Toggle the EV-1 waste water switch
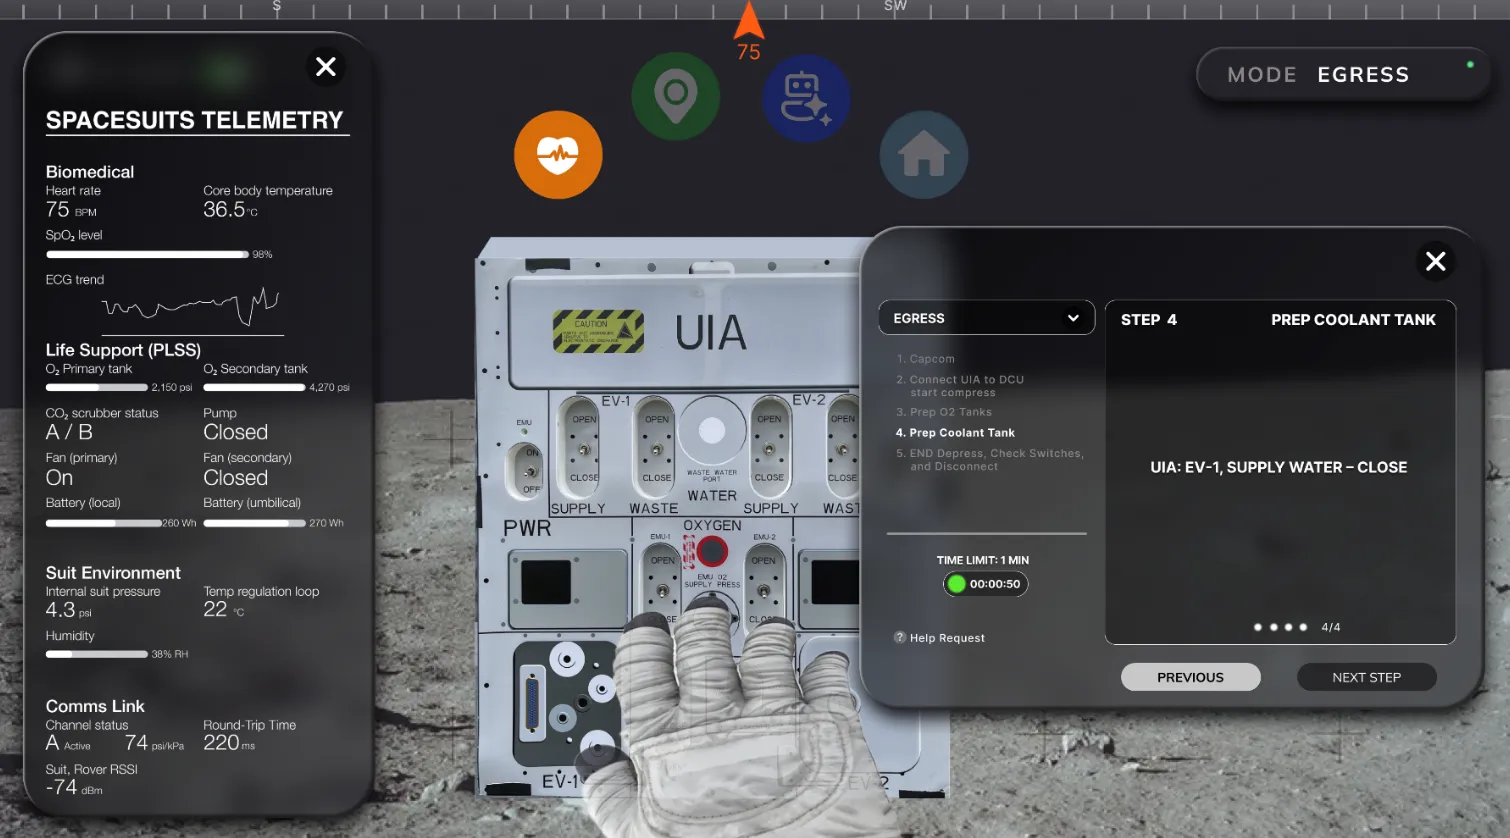The height and width of the screenshot is (838, 1510). pos(656,447)
